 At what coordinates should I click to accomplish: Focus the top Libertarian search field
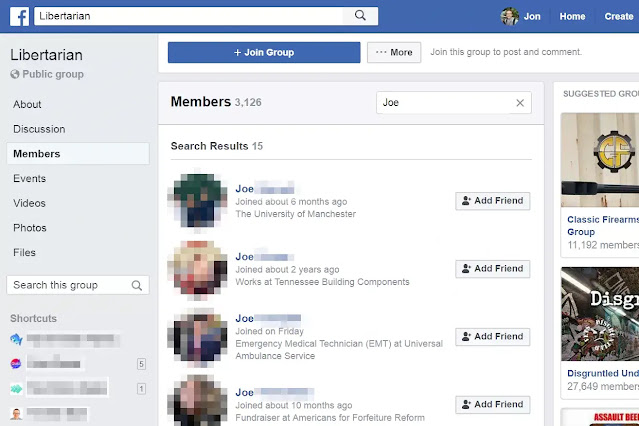click(189, 16)
